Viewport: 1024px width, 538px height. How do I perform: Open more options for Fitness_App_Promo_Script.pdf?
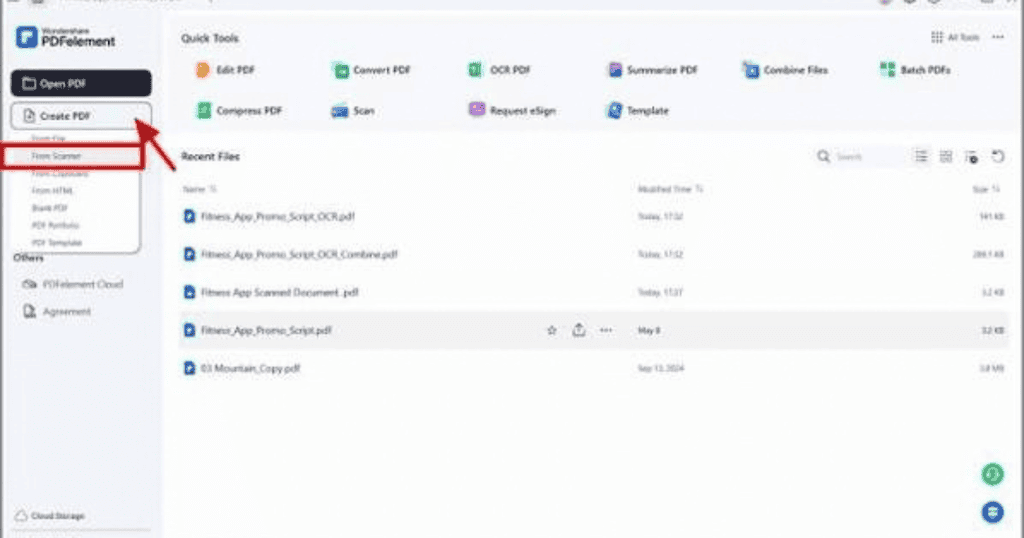point(606,330)
